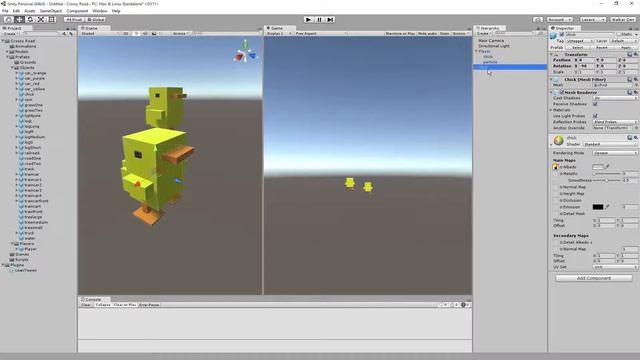
Task: Open the GameObject menu
Action: tap(51, 11)
